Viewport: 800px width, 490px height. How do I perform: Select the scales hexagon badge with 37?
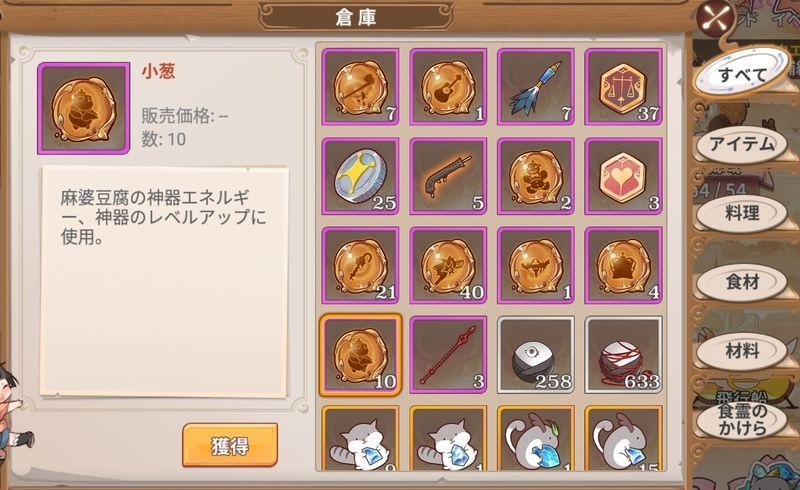[x=623, y=87]
